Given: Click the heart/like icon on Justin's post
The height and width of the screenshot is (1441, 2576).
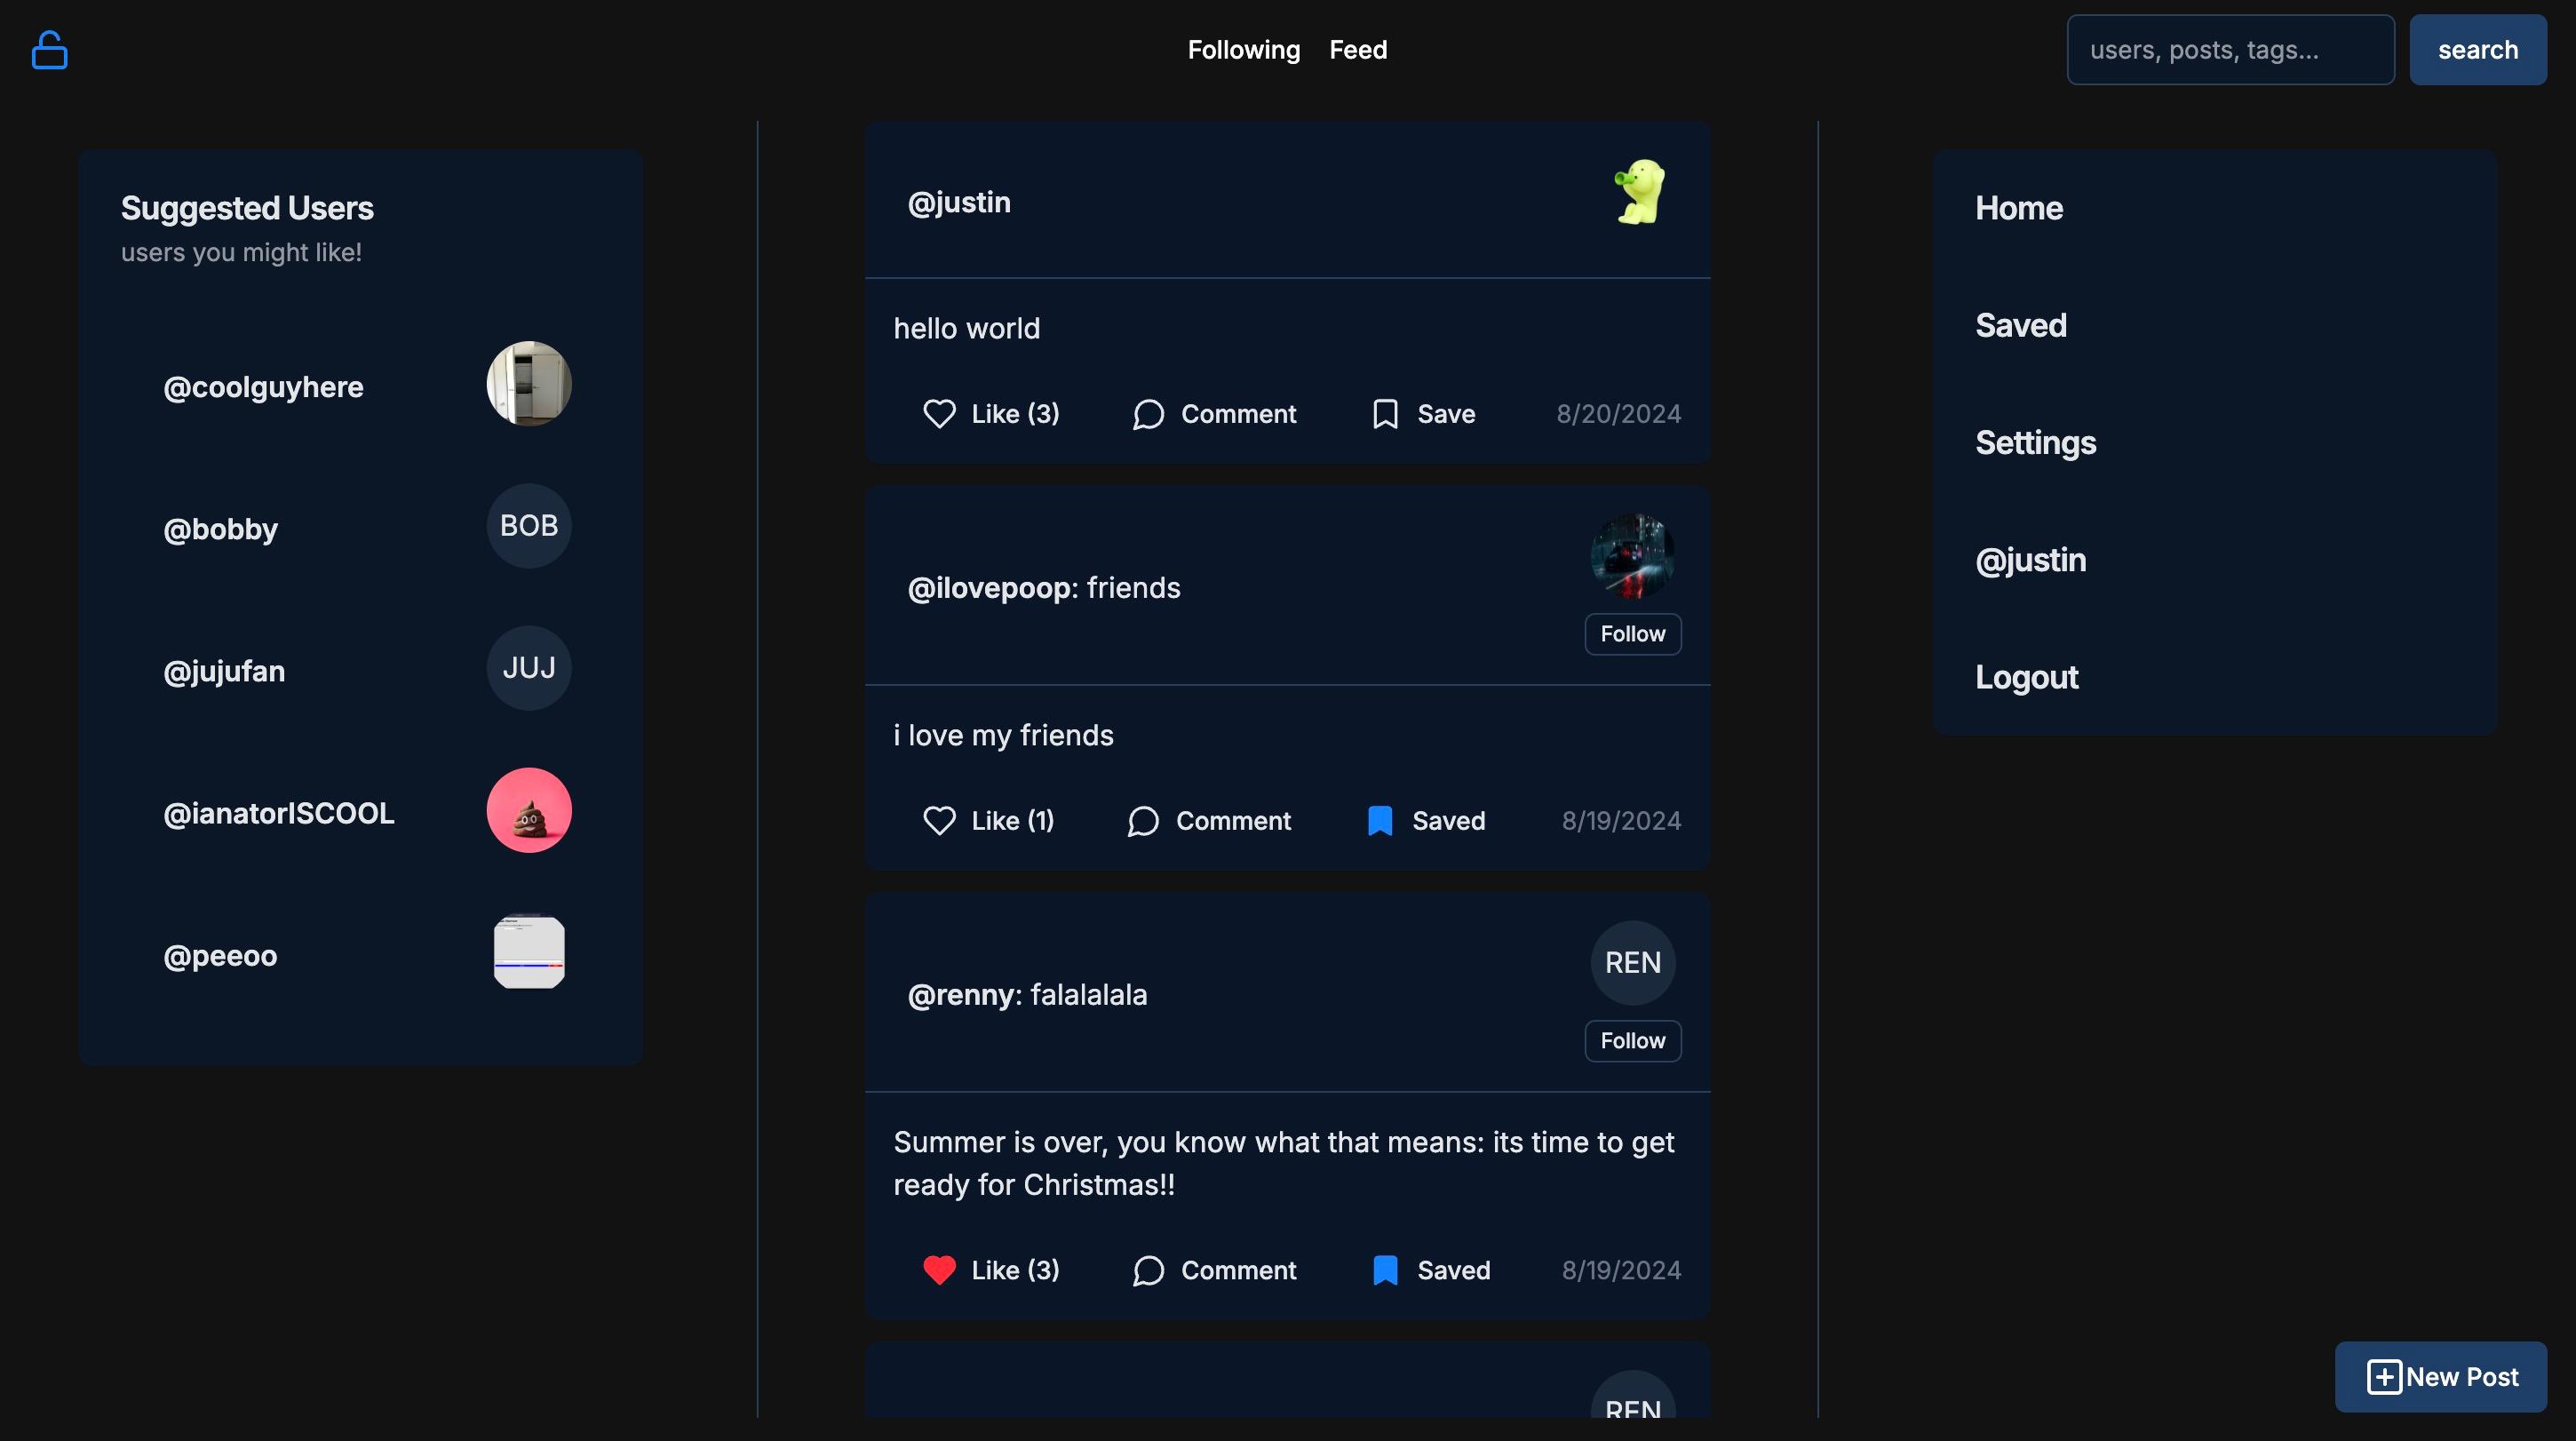Looking at the screenshot, I should (x=938, y=414).
